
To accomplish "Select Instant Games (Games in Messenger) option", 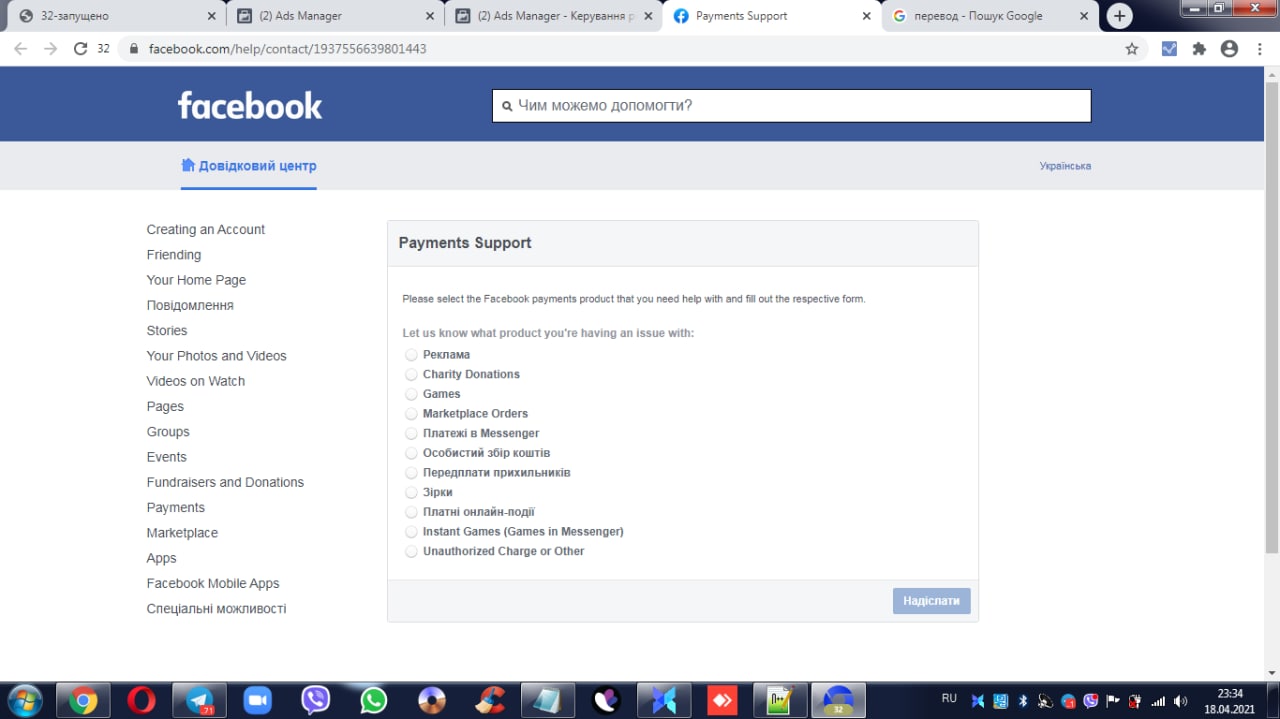I will pos(411,532).
